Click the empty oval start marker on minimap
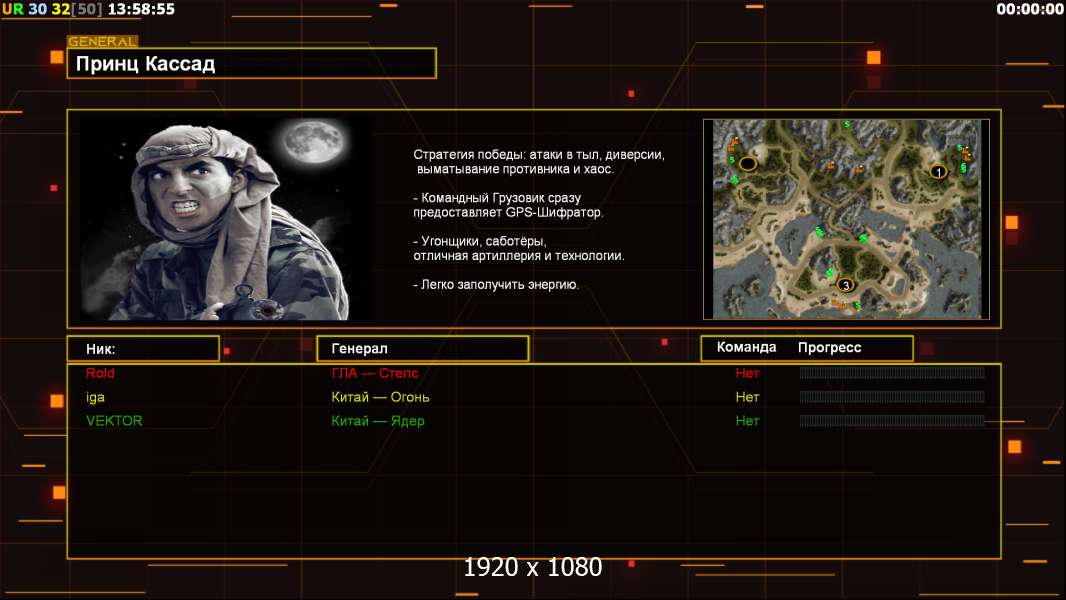The width and height of the screenshot is (1066, 600). point(748,163)
